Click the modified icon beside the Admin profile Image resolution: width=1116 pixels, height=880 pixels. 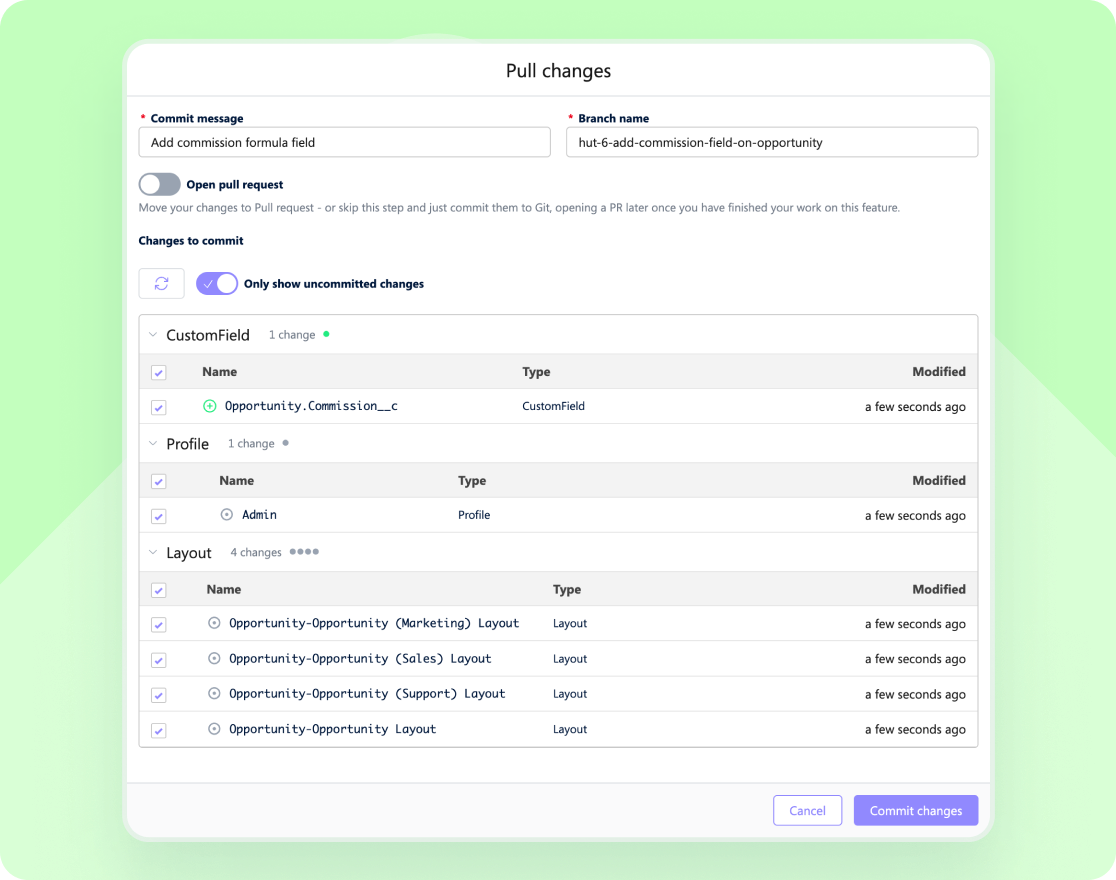coord(226,515)
